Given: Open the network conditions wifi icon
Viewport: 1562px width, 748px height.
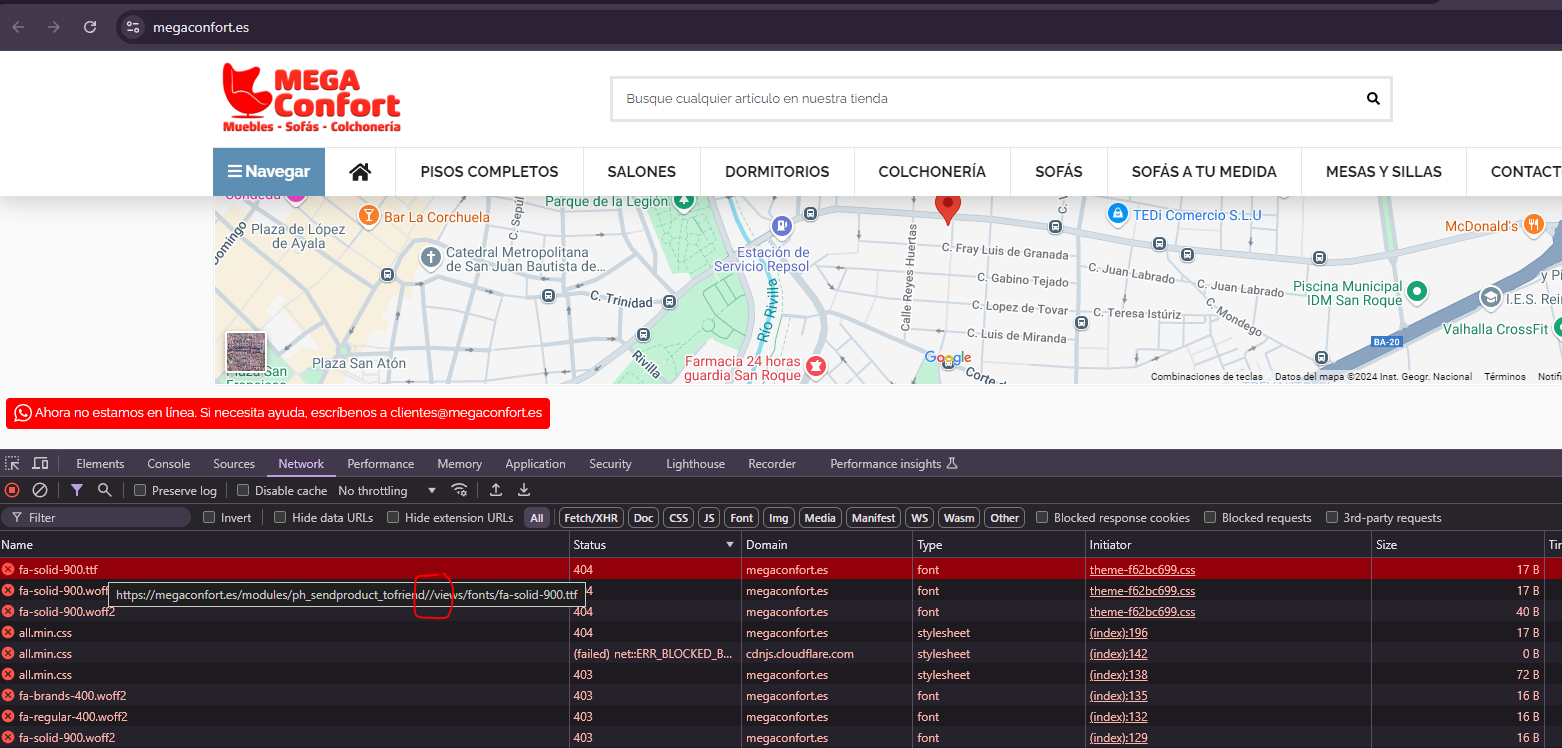Looking at the screenshot, I should click(x=460, y=490).
